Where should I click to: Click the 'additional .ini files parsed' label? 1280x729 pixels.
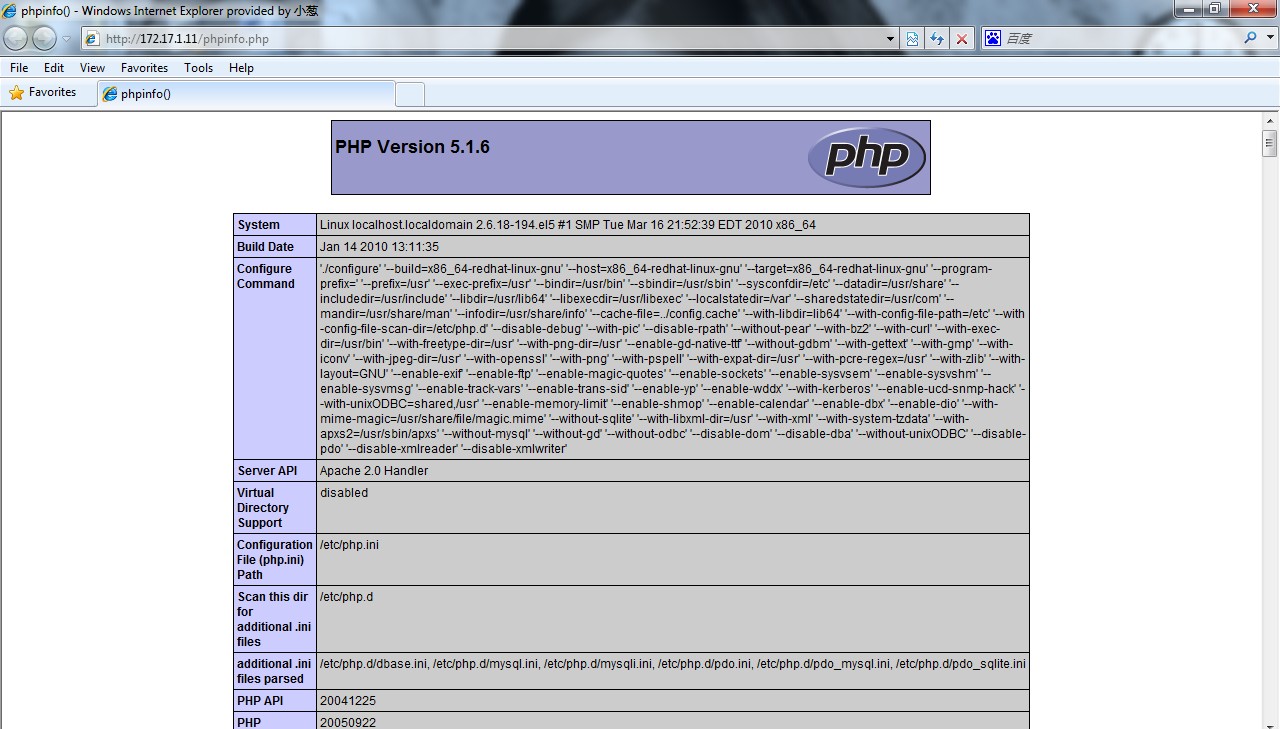coord(274,671)
